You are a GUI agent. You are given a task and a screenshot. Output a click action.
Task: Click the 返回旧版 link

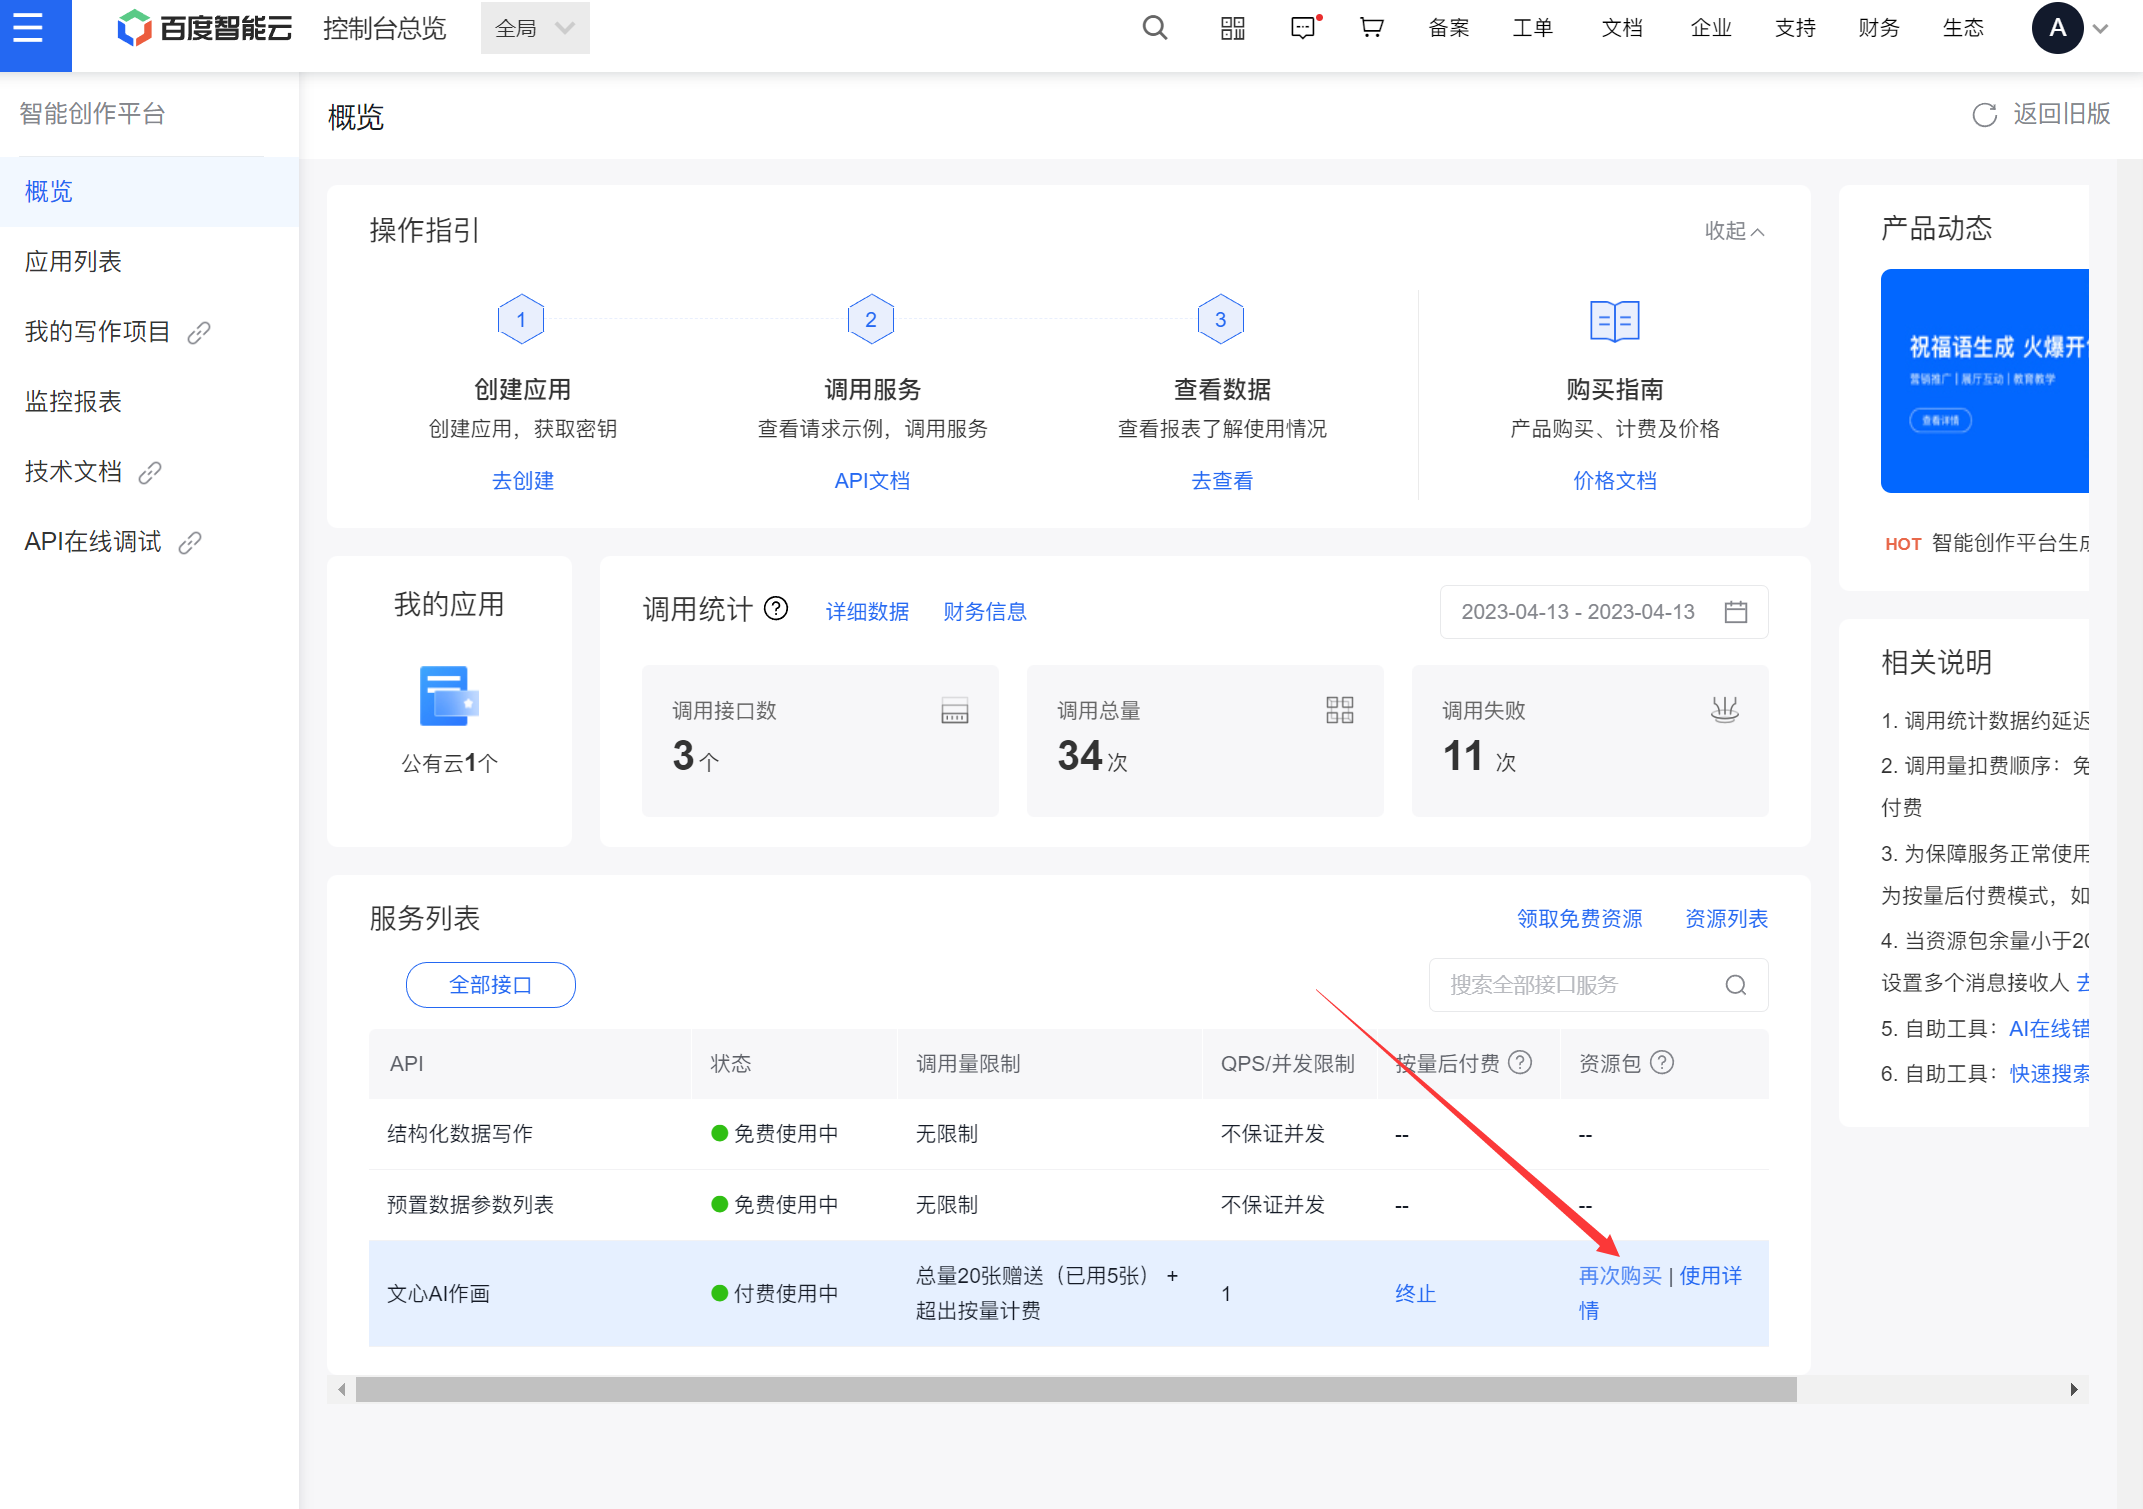click(2061, 115)
